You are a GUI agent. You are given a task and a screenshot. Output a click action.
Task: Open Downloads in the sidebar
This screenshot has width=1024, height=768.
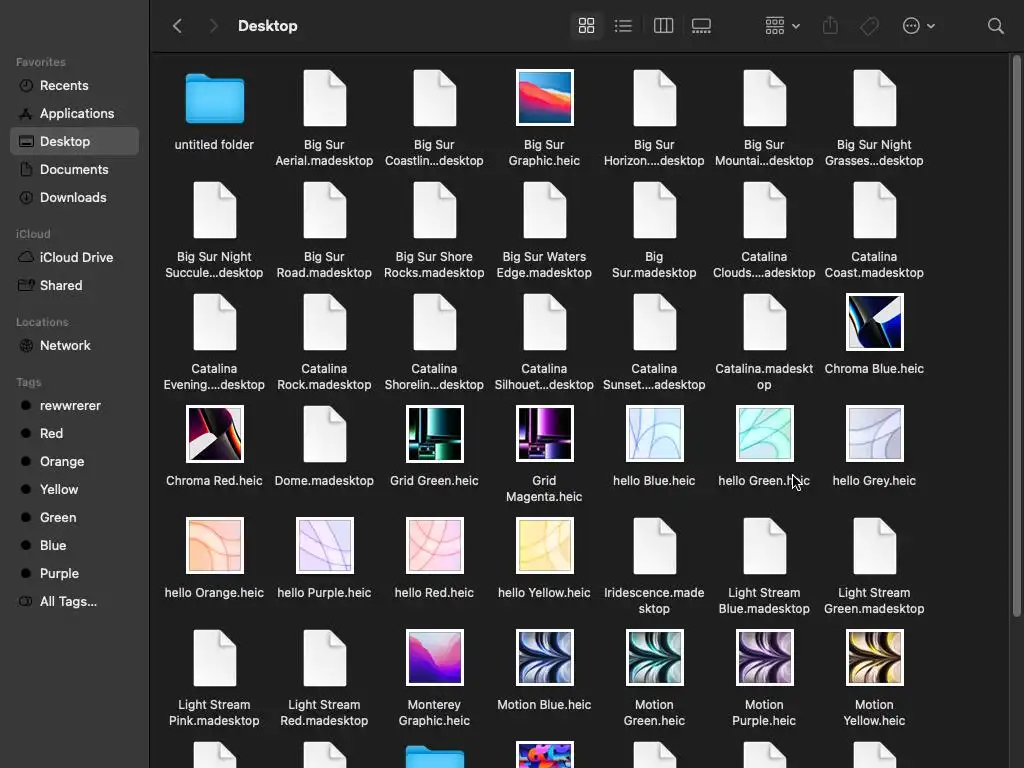tap(74, 198)
